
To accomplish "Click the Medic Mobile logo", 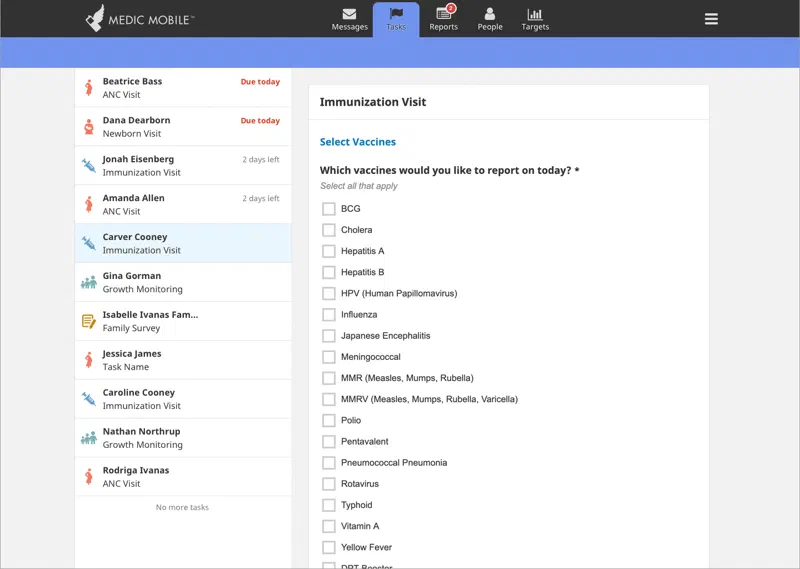I will click(139, 18).
